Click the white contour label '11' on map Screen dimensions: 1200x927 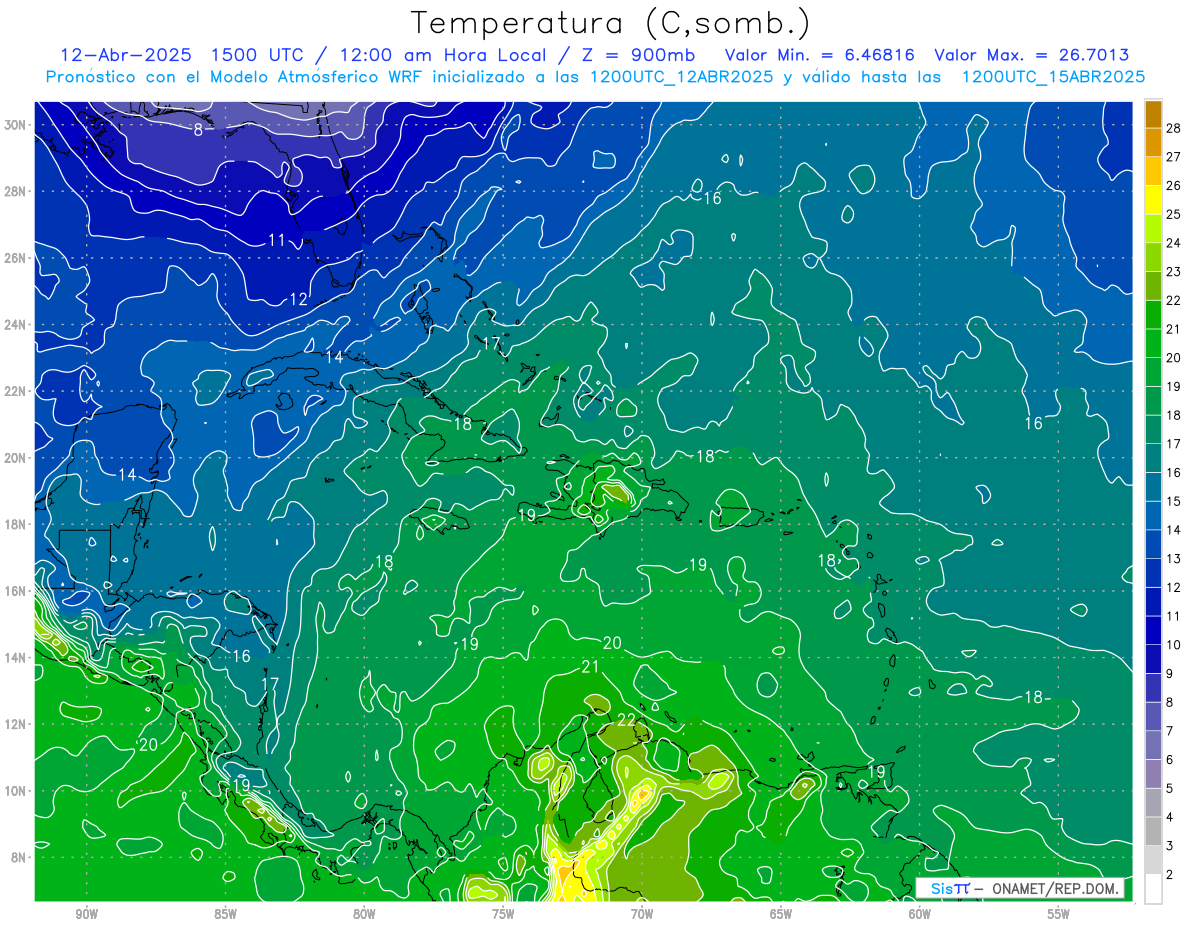[x=277, y=239]
